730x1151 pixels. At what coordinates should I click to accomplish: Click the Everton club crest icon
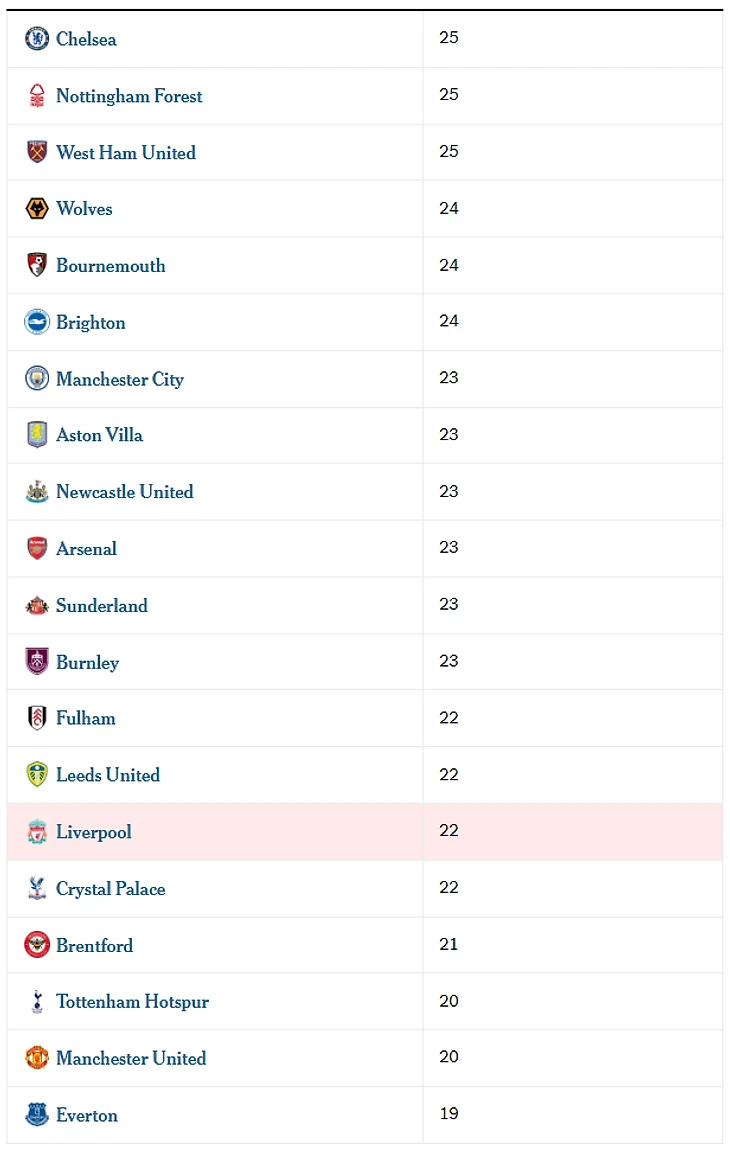click(x=37, y=1115)
